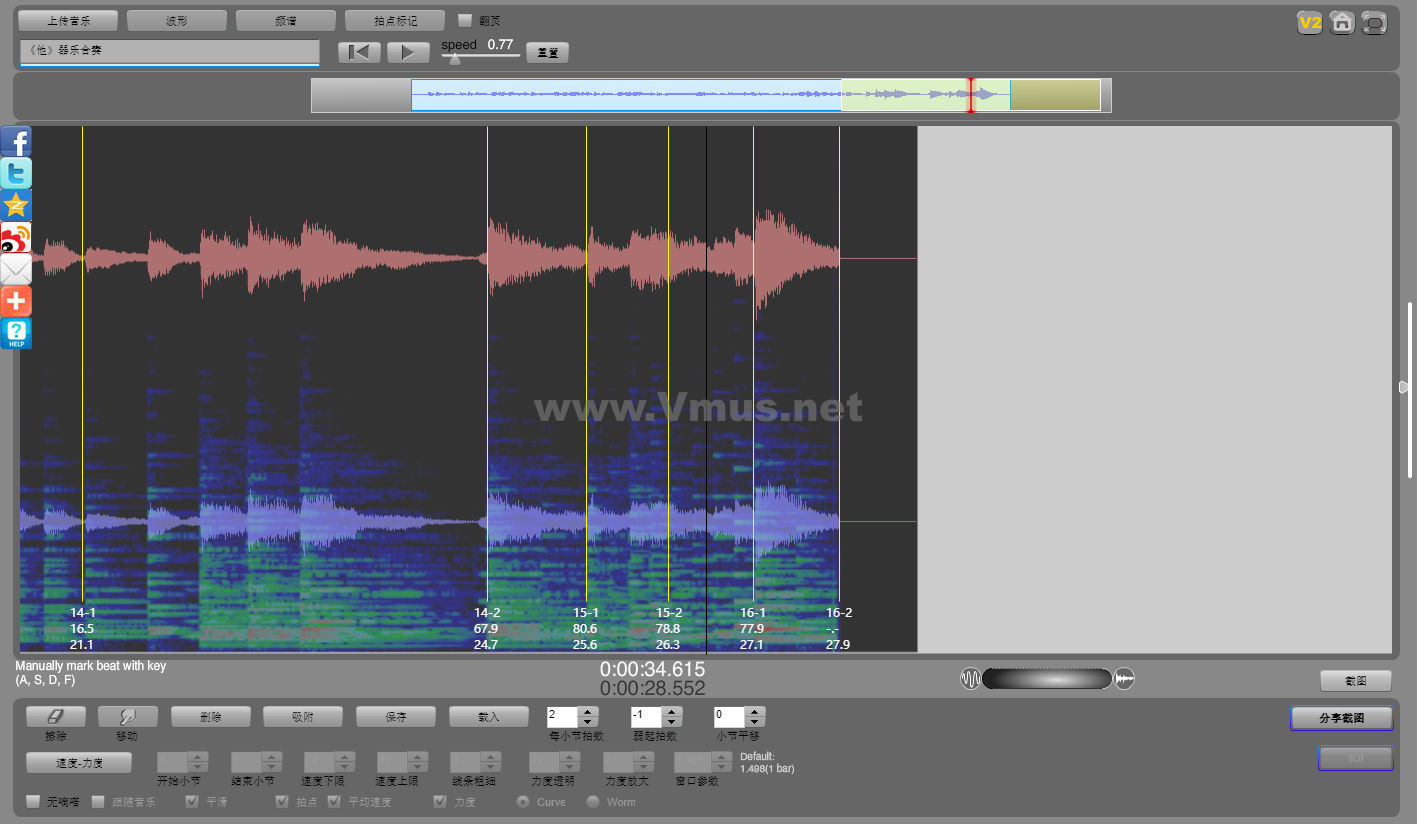Click the speed slider handle
The width and height of the screenshot is (1417, 824).
click(455, 59)
